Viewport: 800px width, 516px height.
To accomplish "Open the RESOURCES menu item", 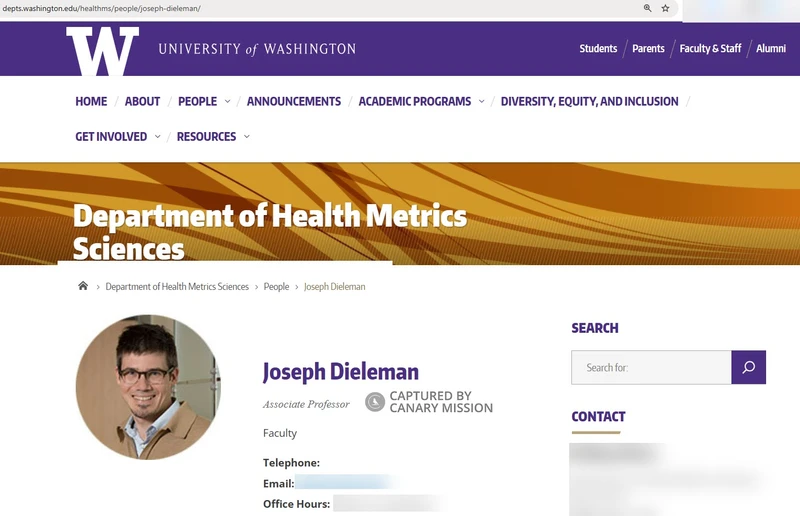I will point(206,137).
